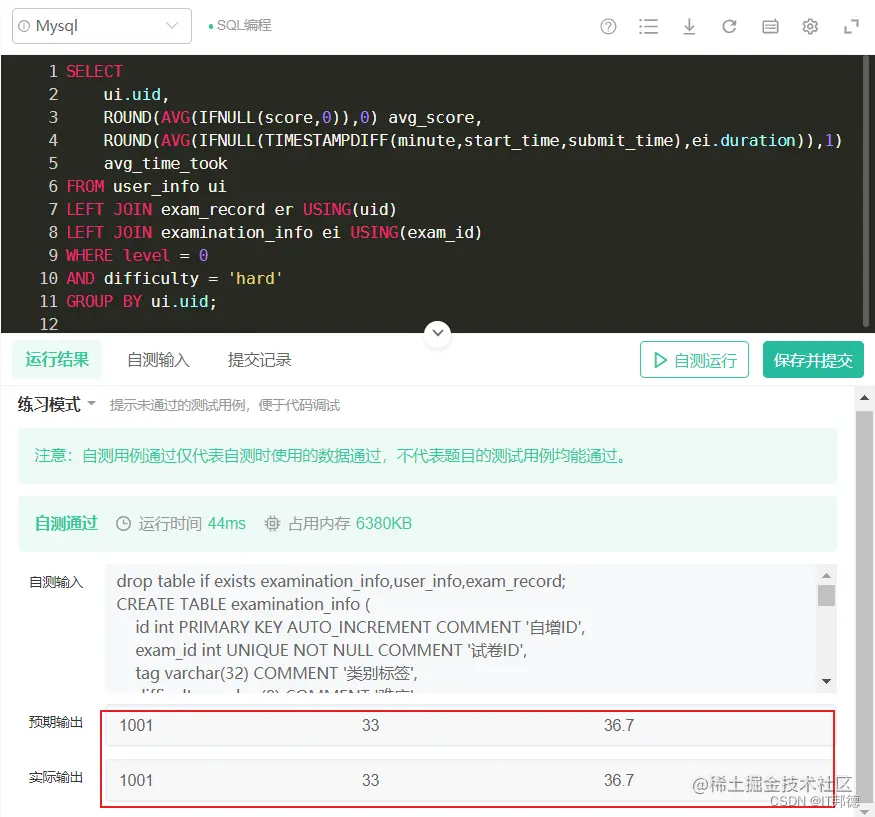Click avg_score alias on line 3
This screenshot has height=817, width=875.
tap(434, 118)
